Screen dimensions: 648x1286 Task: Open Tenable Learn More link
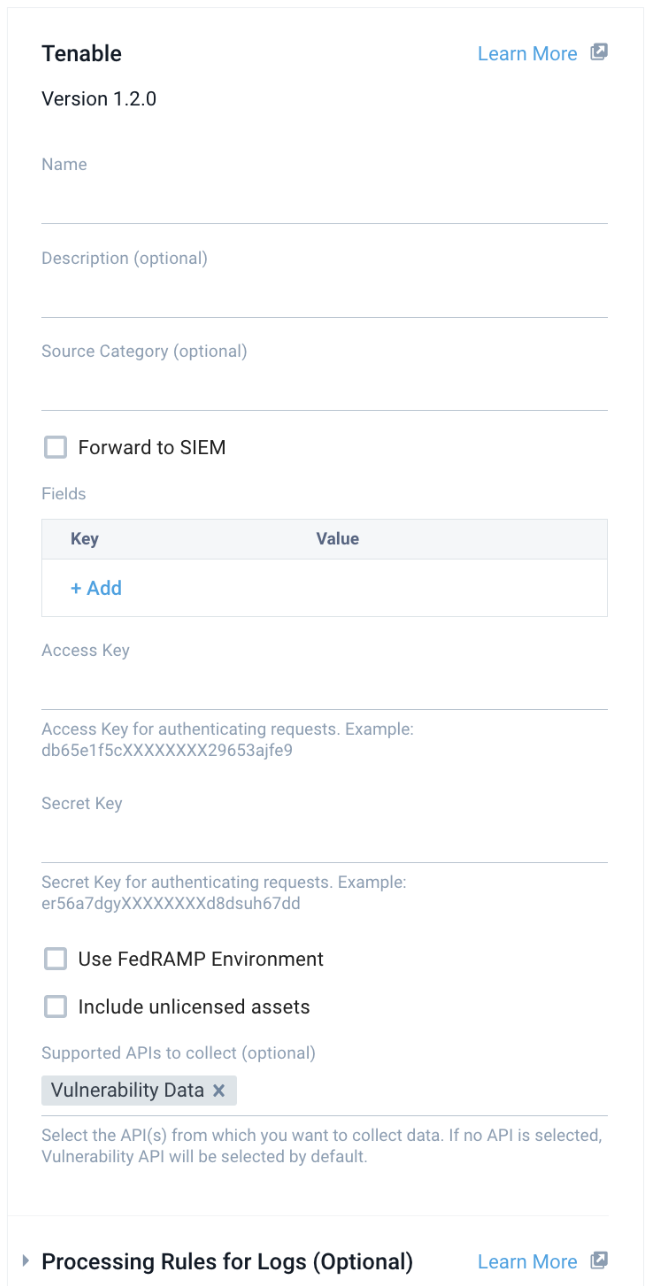(527, 54)
